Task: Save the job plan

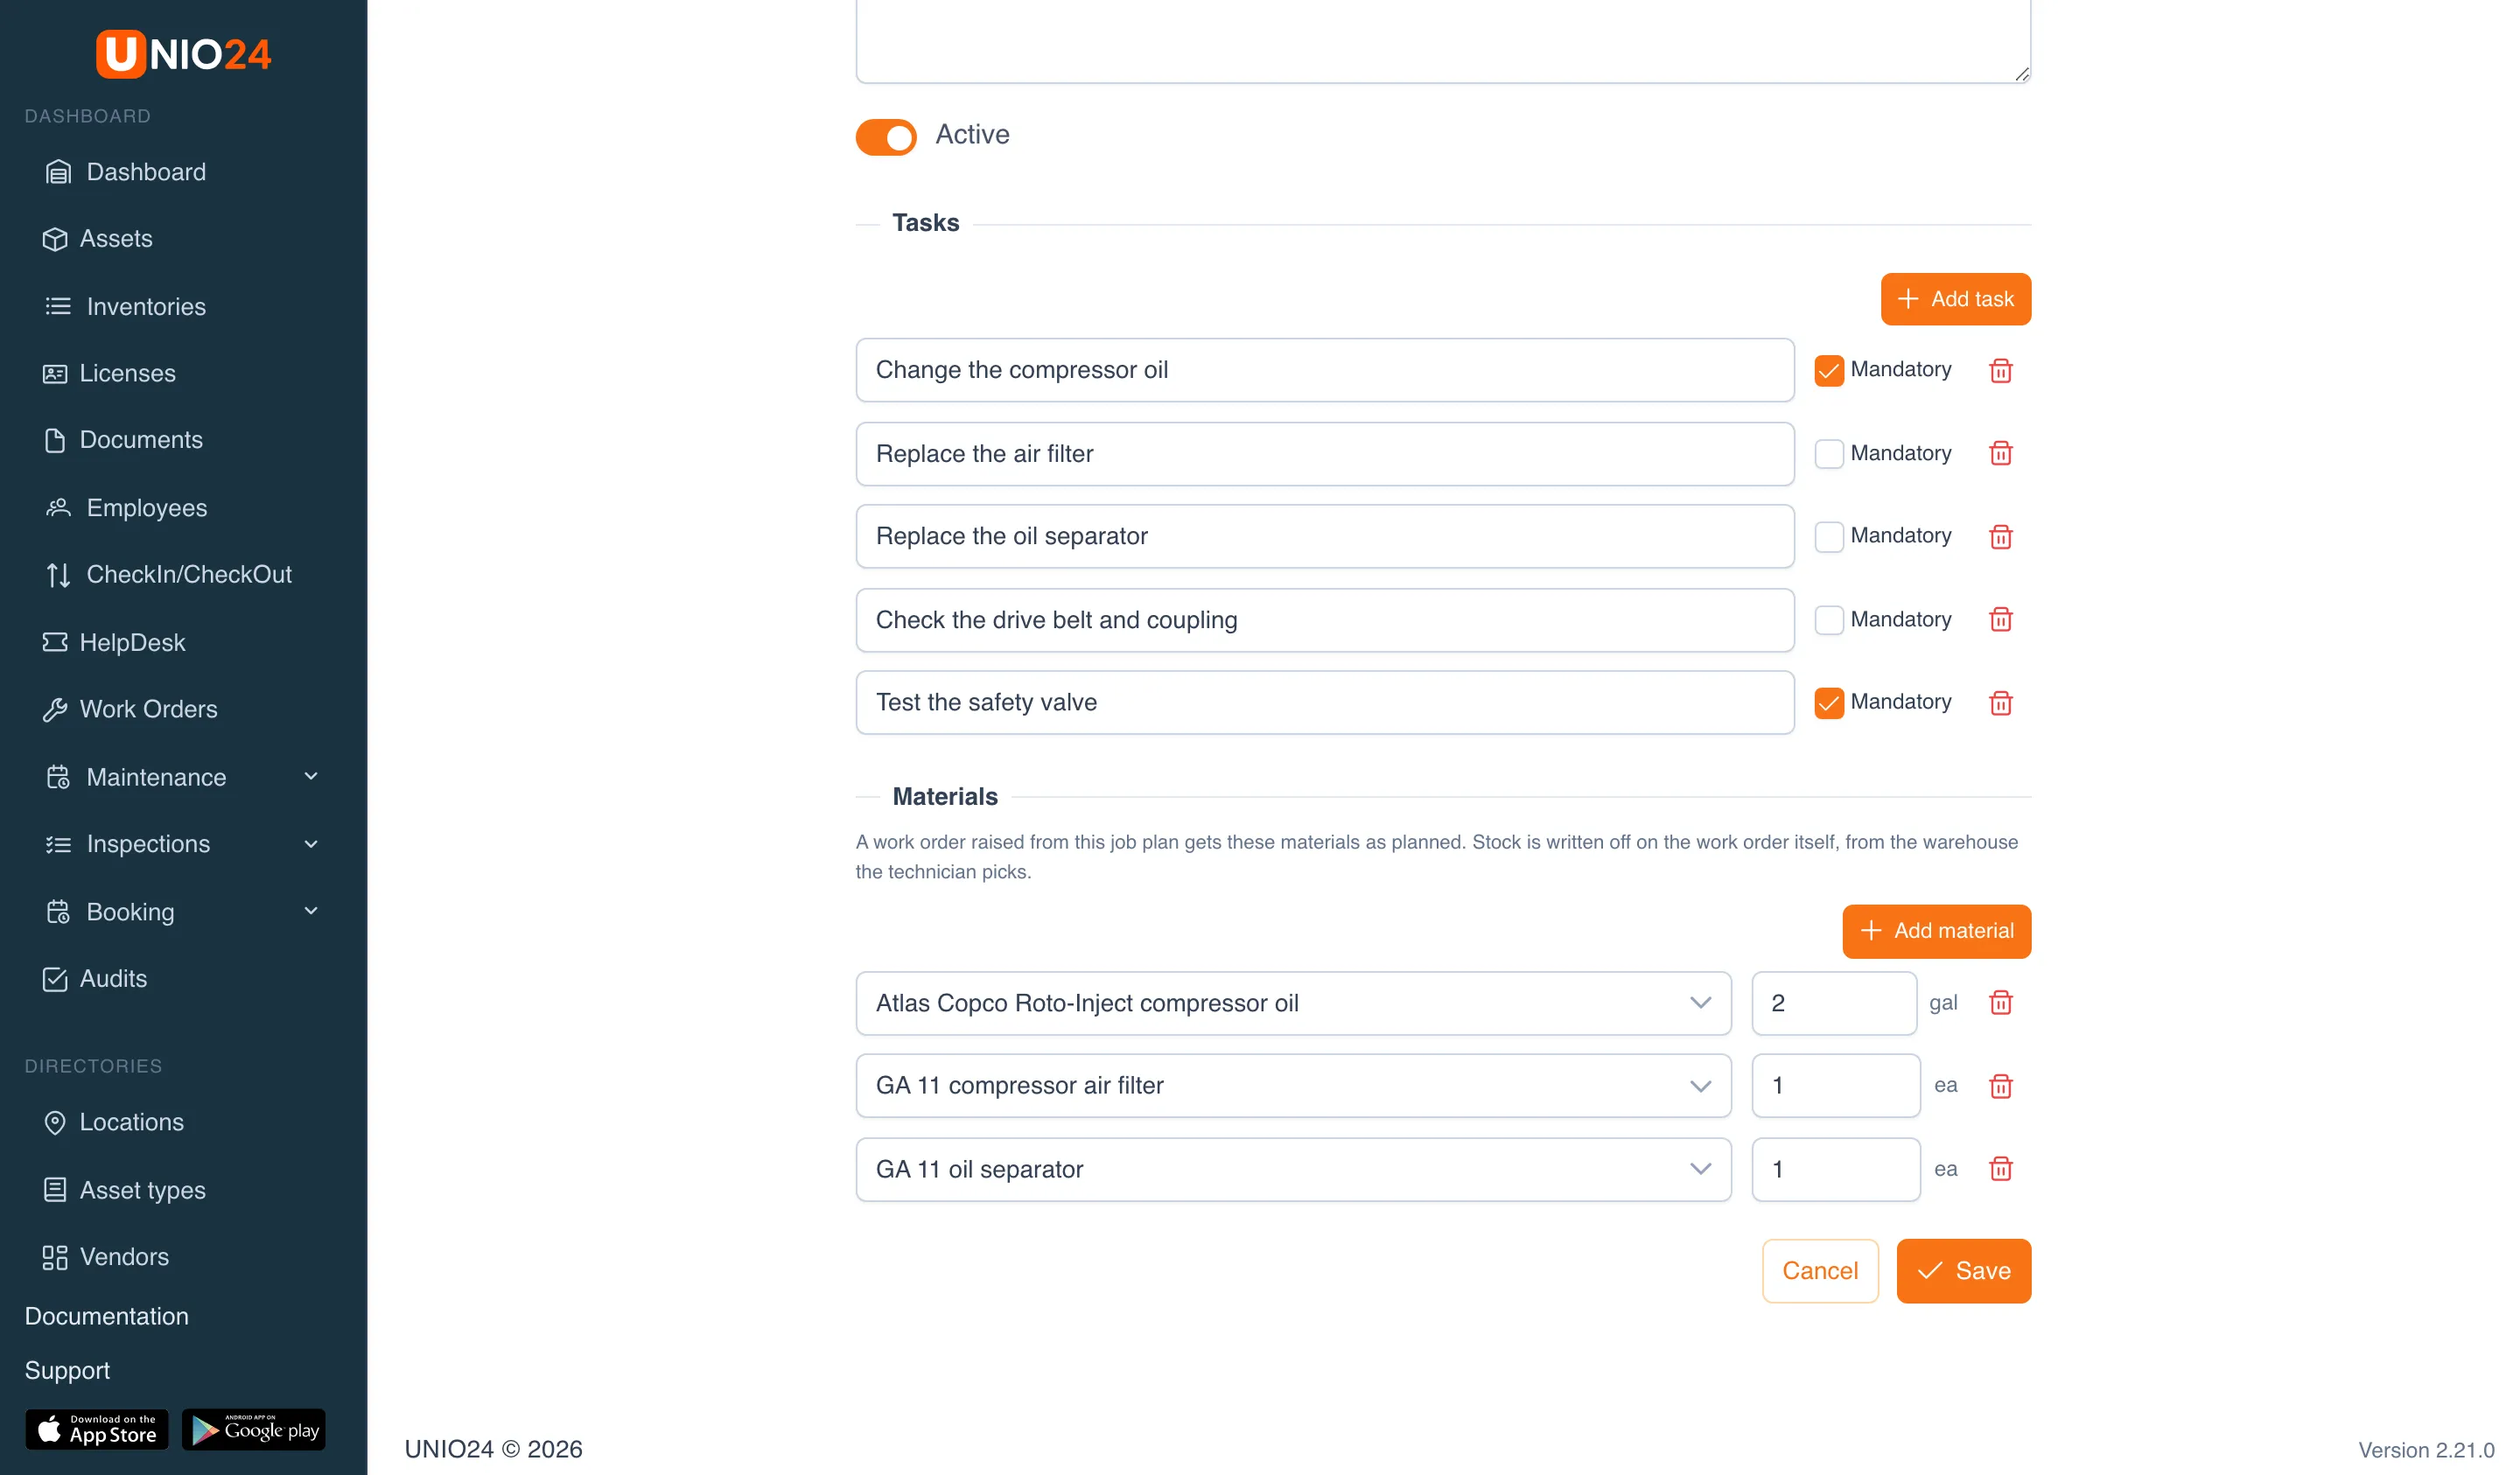Action: [1963, 1271]
